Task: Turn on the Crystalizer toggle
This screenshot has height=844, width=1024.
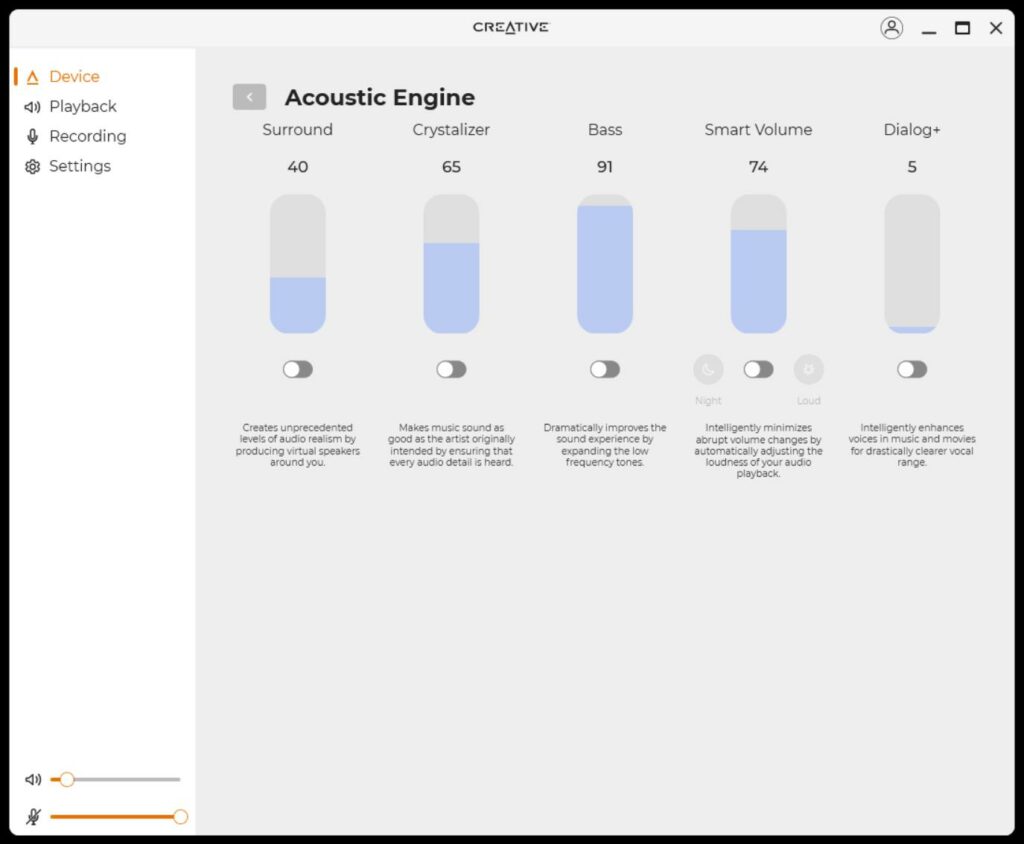Action: coord(451,370)
